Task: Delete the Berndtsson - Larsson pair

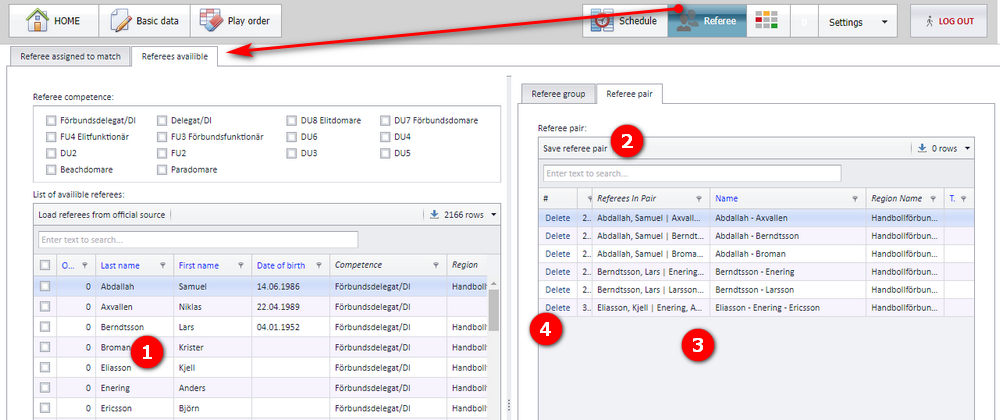Action: pyautogui.click(x=557, y=289)
